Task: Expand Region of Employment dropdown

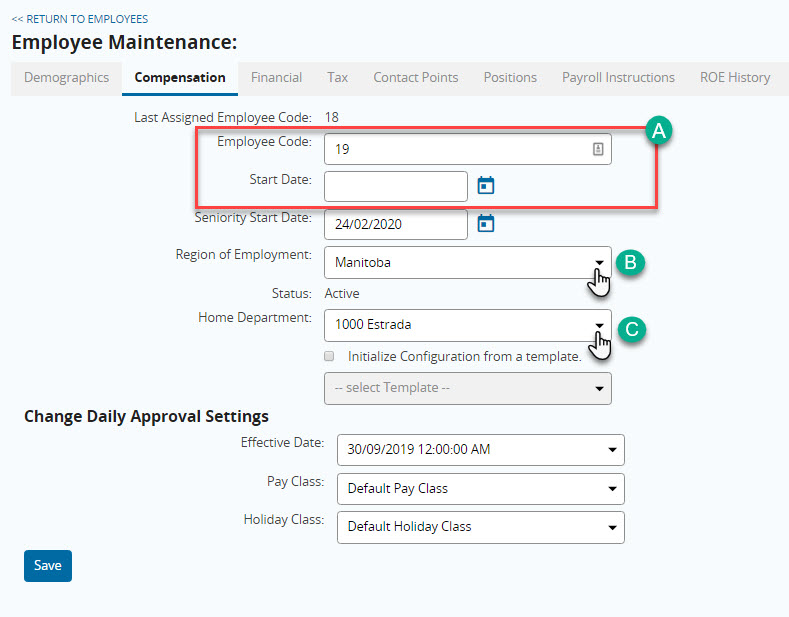Action: click(467, 262)
